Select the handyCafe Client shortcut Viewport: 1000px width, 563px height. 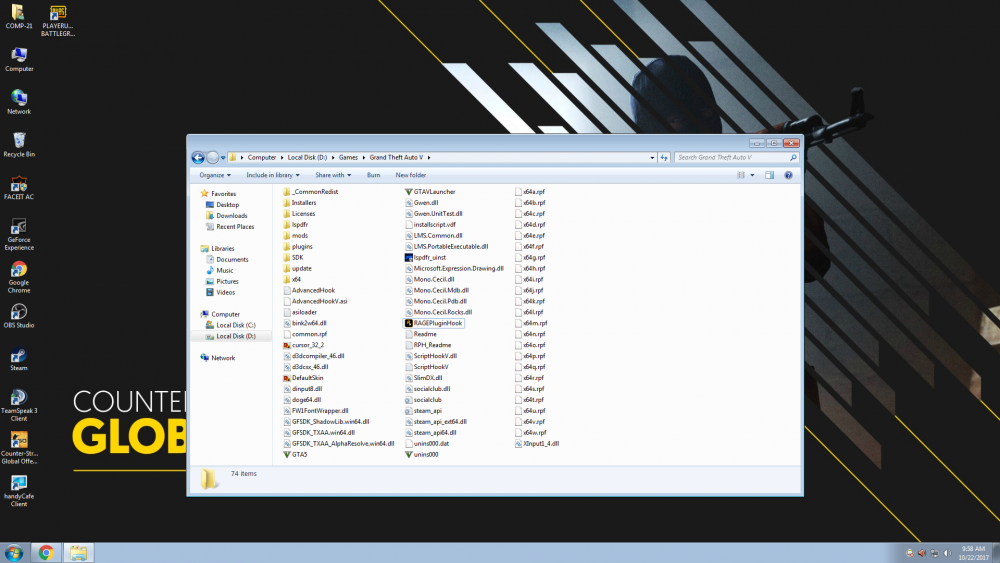[18, 490]
